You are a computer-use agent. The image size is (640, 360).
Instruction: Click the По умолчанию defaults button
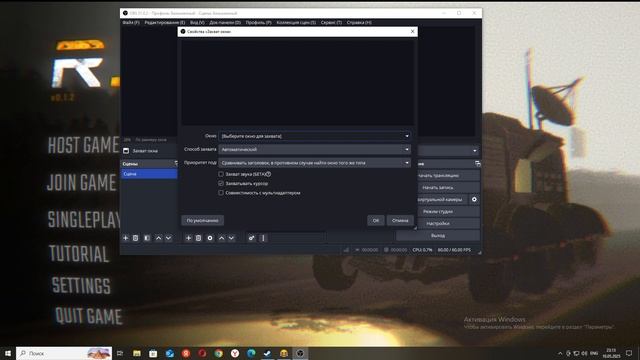(x=202, y=220)
